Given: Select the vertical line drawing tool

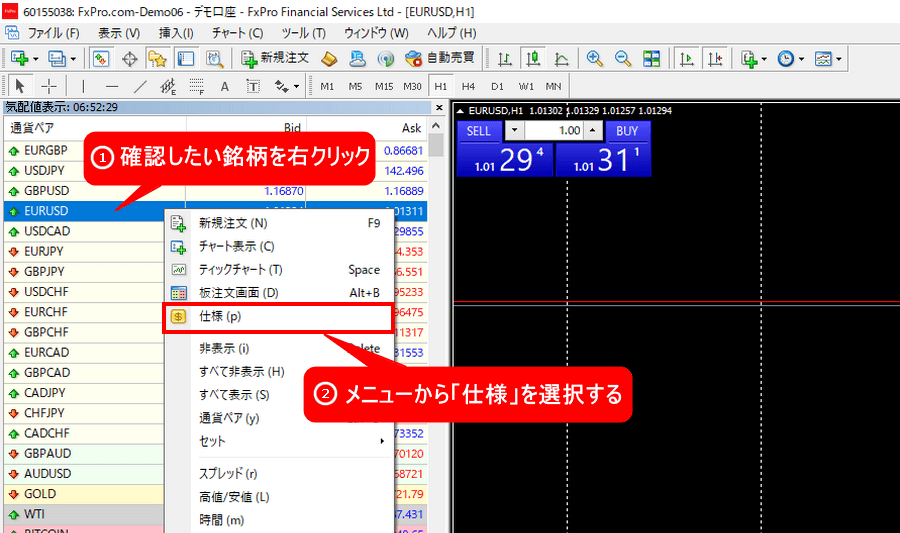Looking at the screenshot, I should (83, 87).
